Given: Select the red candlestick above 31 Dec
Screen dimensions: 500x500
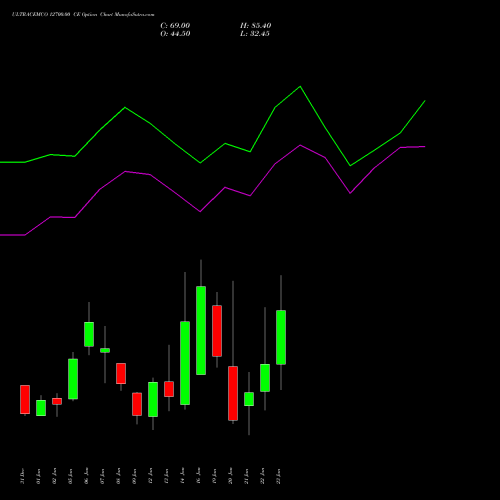Looking at the screenshot, I should click(x=25, y=399).
